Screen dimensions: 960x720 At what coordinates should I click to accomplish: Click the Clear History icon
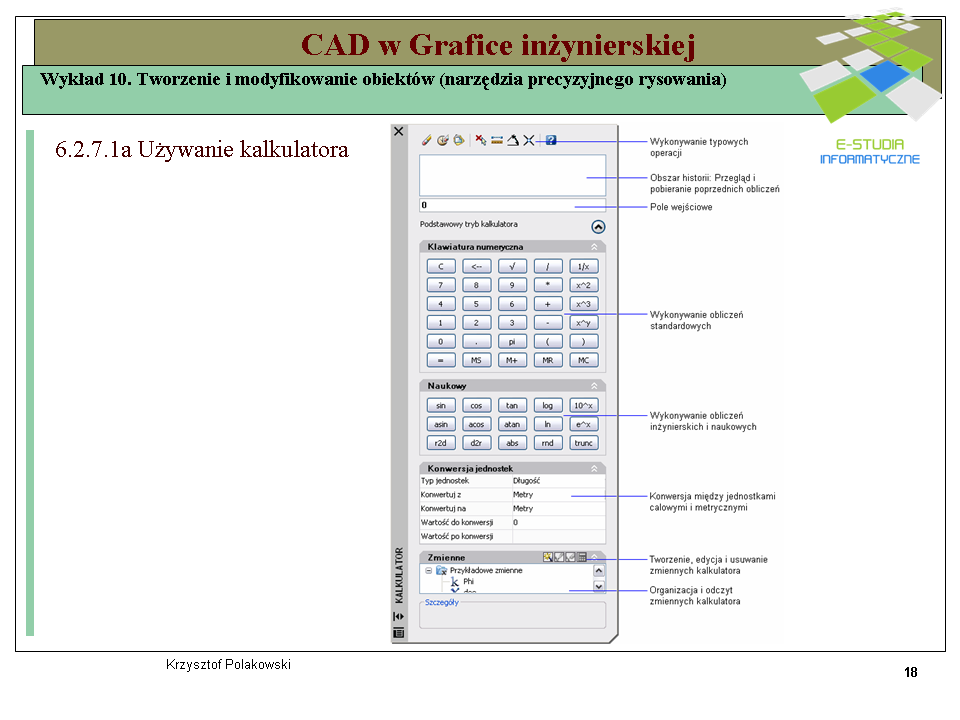[x=442, y=141]
